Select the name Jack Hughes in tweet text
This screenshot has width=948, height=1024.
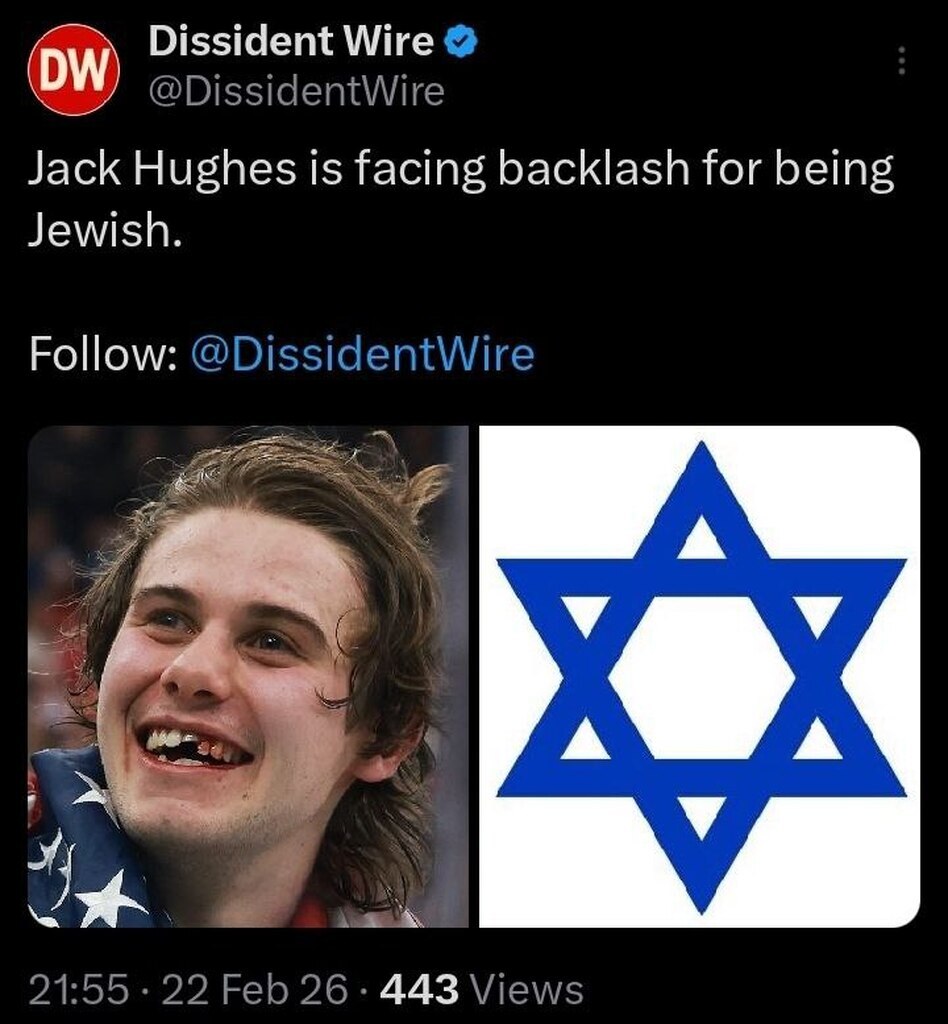click(x=161, y=168)
